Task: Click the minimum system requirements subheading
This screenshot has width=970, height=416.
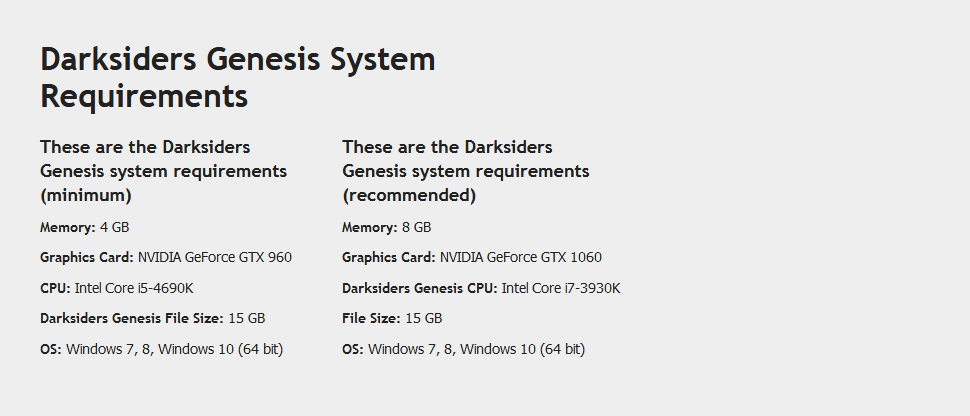Action: click(x=163, y=171)
